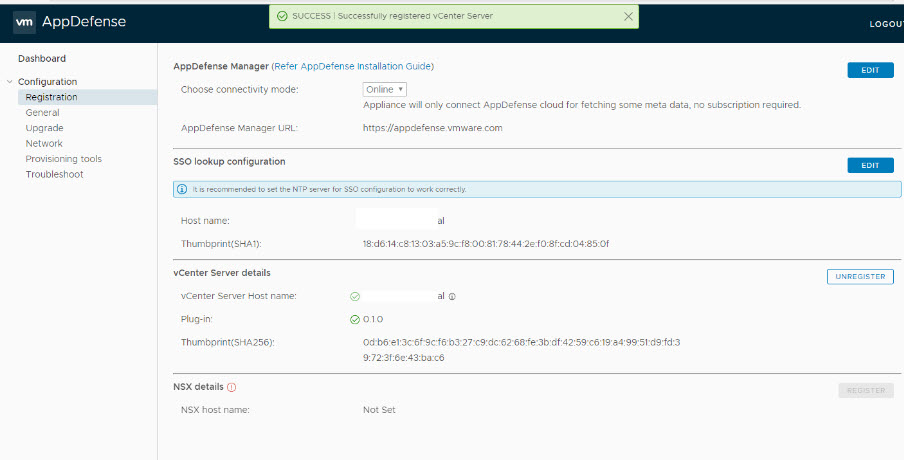Open the Troubleshoot page
Image resolution: width=904 pixels, height=460 pixels.
[54, 174]
